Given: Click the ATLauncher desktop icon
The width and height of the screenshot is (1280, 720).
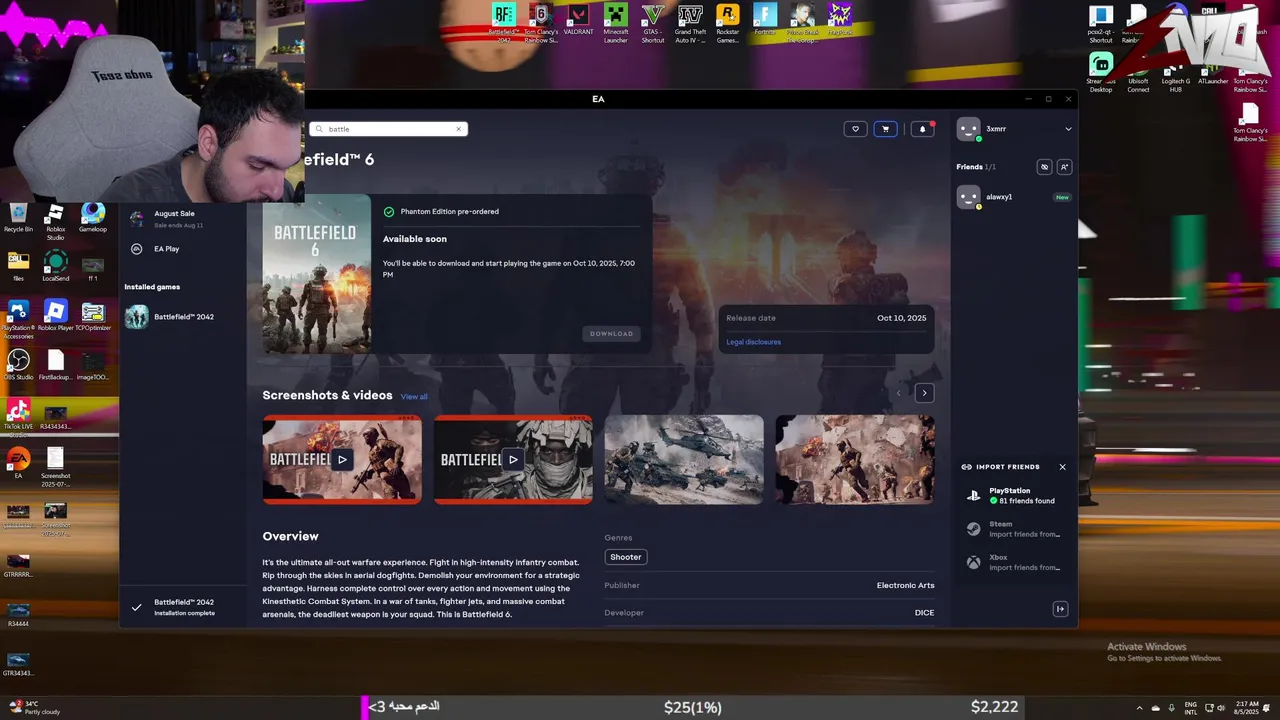Looking at the screenshot, I should (x=1213, y=72).
